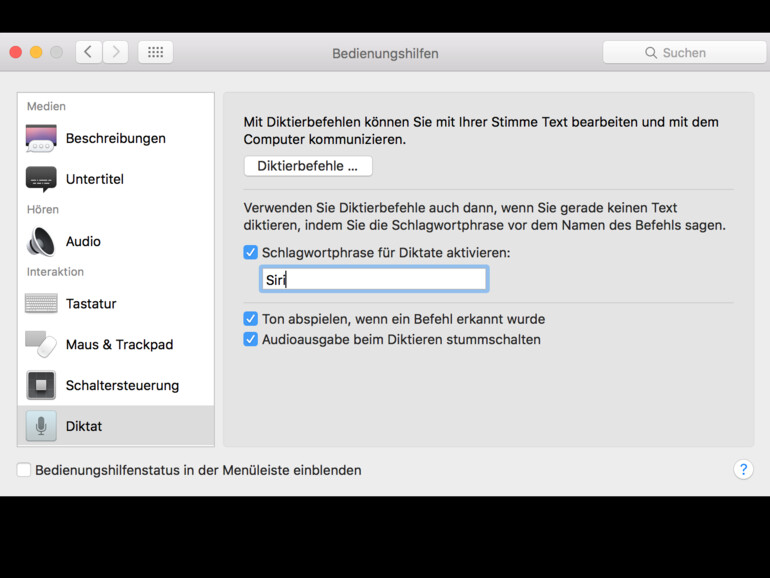Toggle Audioausgabe beim Diktieren stummschalten
Screen dimensions: 770x578
[250, 339]
